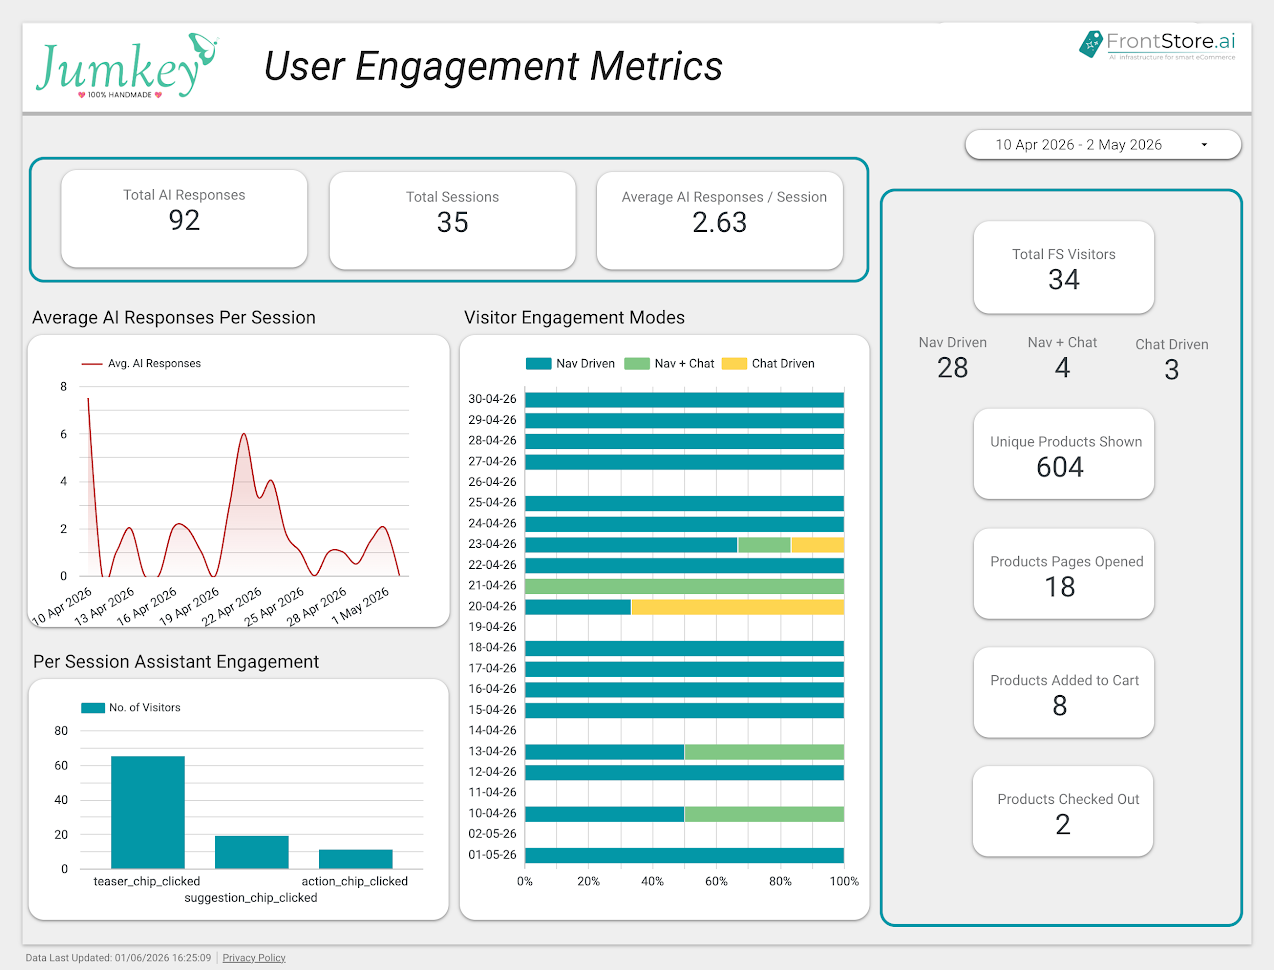The width and height of the screenshot is (1274, 970).
Task: Click the 02-05-26 row label
Action: pos(492,834)
